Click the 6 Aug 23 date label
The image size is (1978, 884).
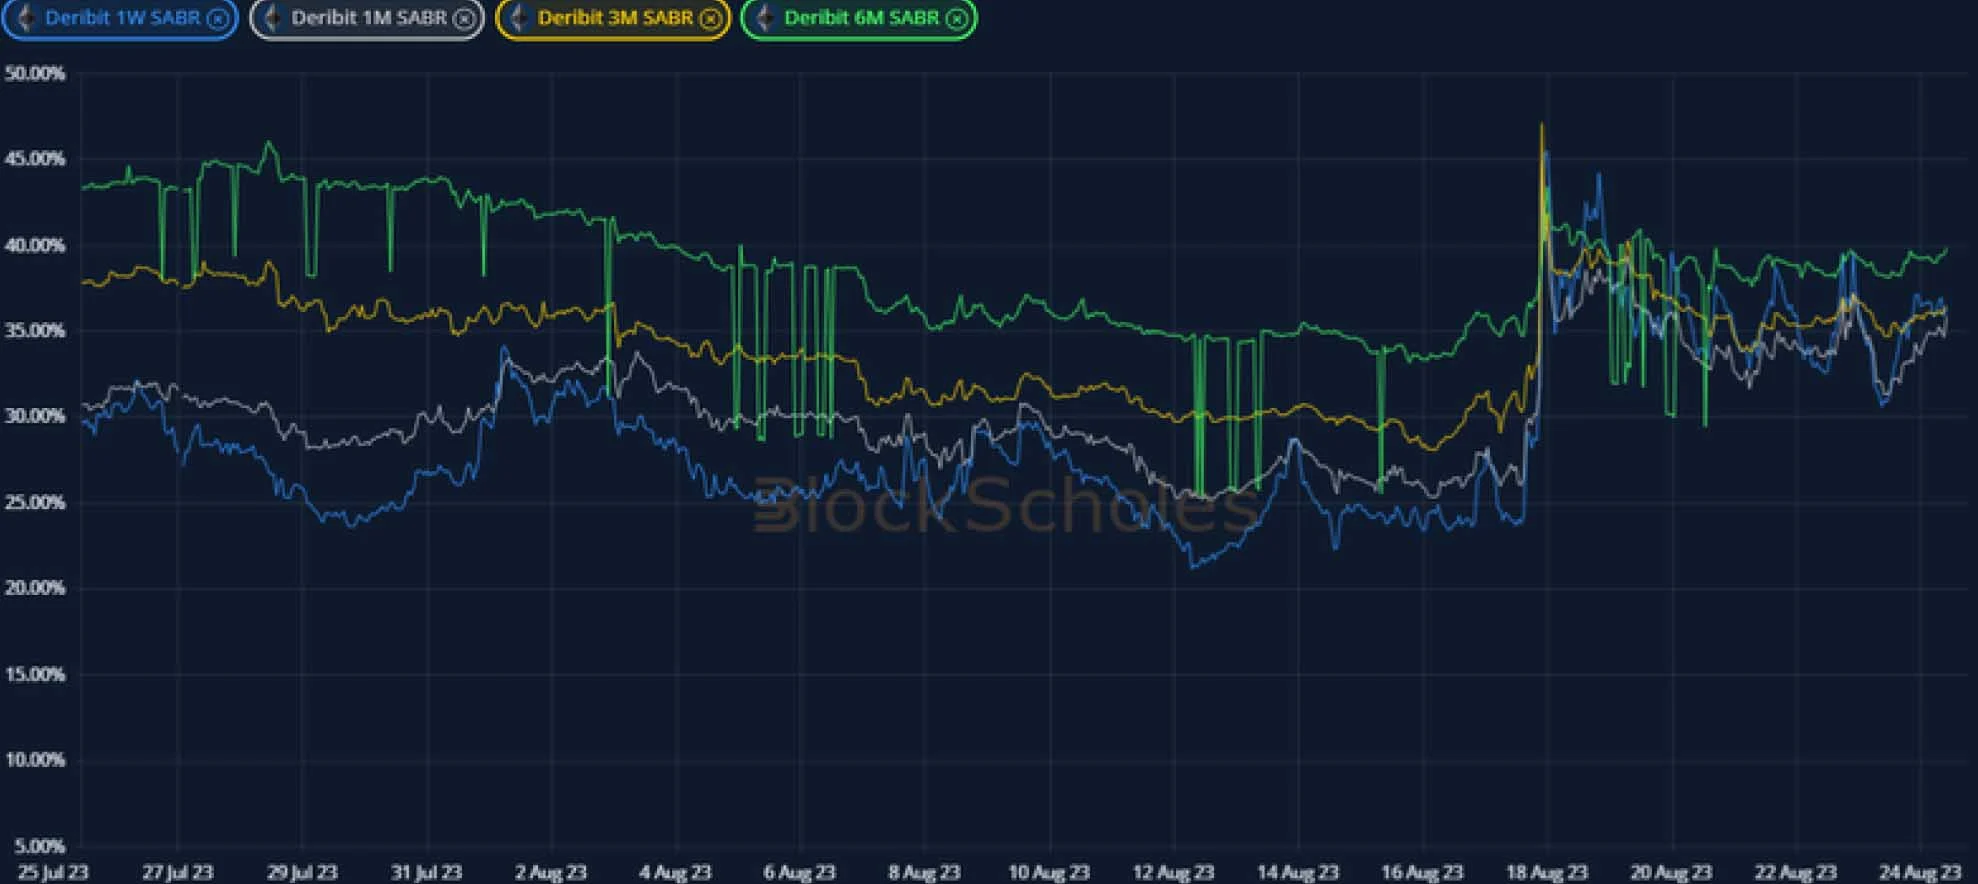click(799, 872)
